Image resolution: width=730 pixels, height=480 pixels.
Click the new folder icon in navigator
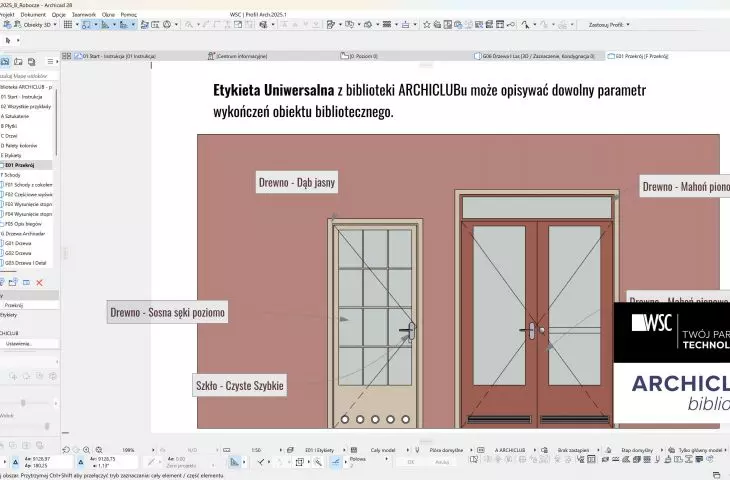pyautogui.click(x=13, y=283)
